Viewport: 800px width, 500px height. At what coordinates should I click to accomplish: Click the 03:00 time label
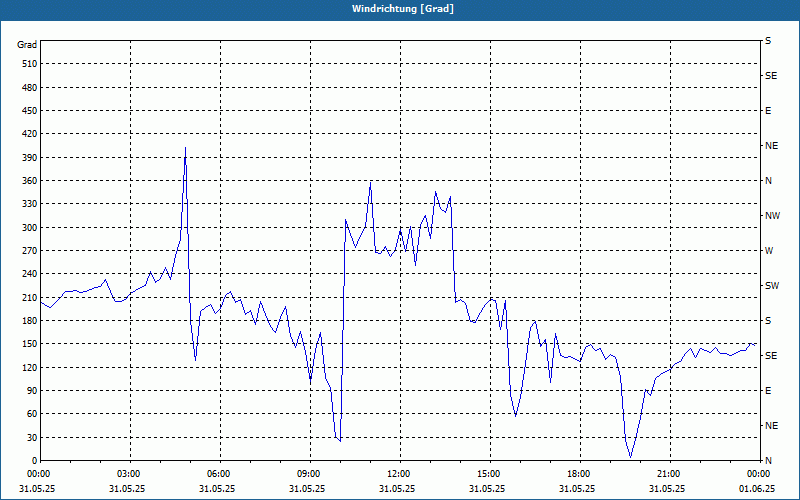(127, 473)
